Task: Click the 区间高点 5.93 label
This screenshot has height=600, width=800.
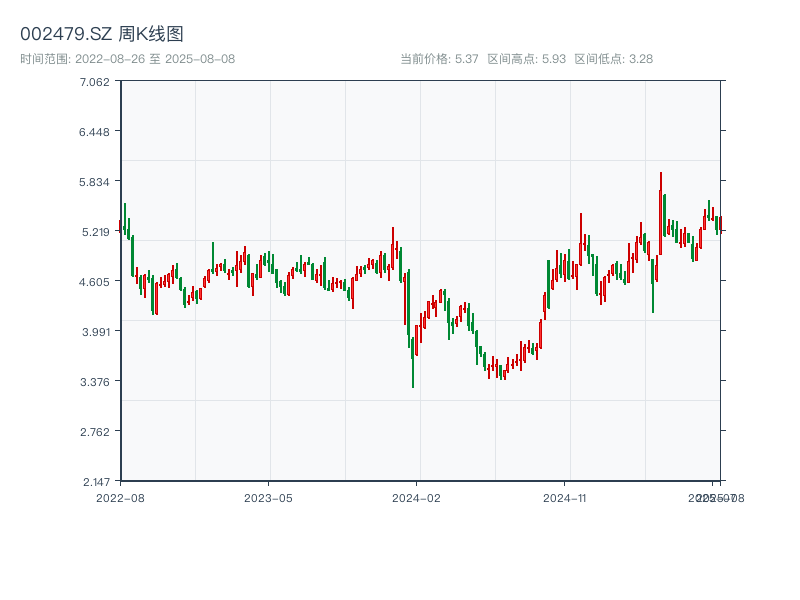Action: 526,59
